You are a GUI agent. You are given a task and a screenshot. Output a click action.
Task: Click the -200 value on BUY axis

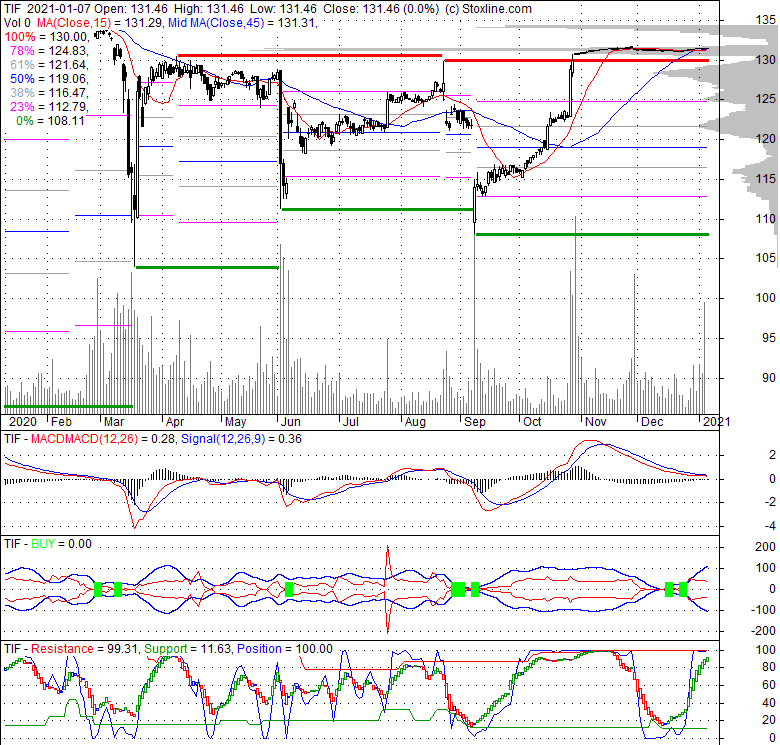[x=764, y=631]
